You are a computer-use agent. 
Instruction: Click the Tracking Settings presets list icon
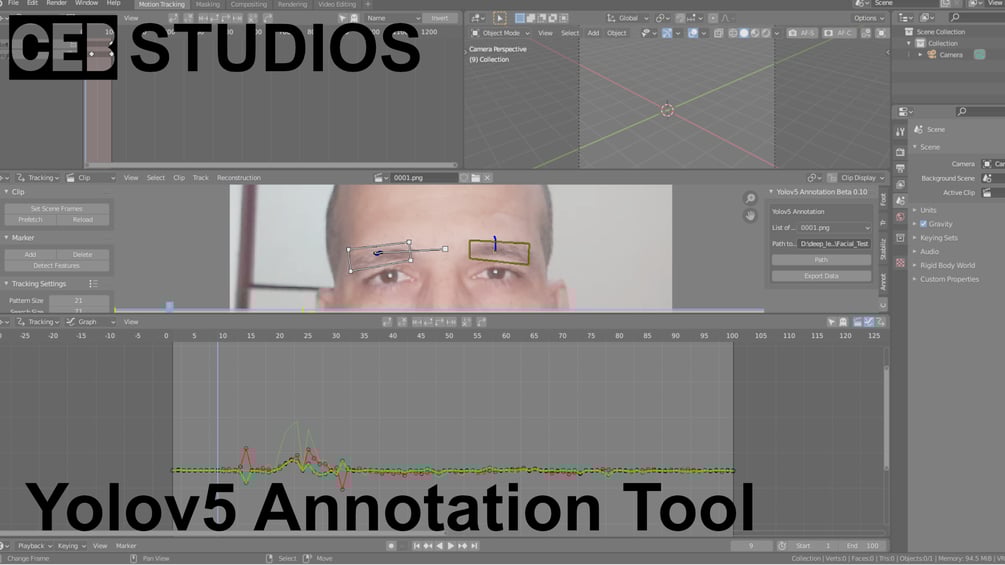[x=93, y=283]
